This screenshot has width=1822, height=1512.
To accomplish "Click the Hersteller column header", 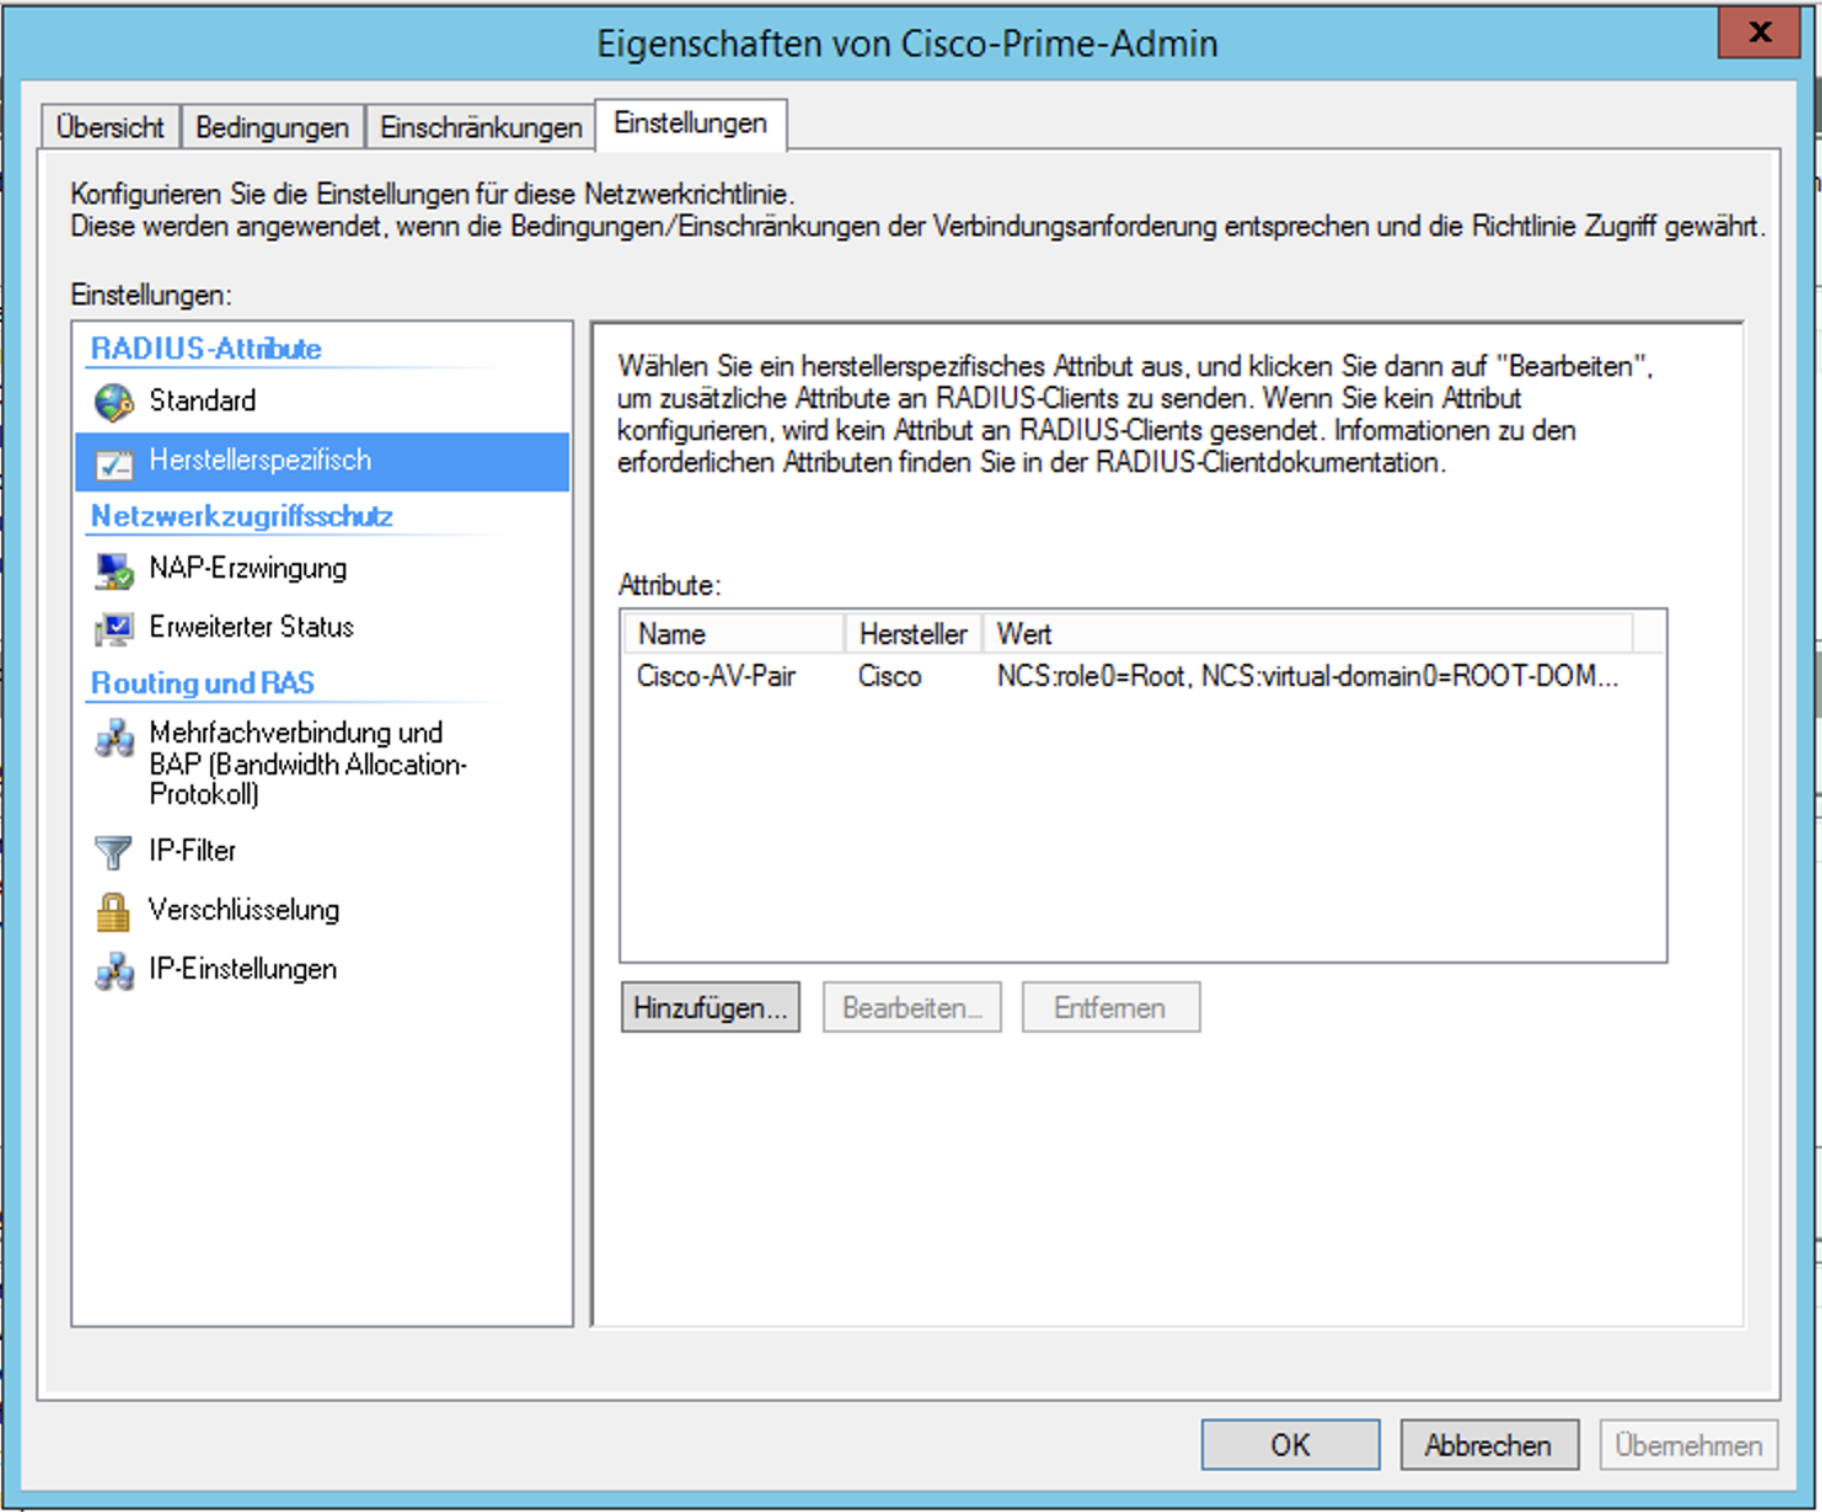I will pyautogui.click(x=914, y=634).
